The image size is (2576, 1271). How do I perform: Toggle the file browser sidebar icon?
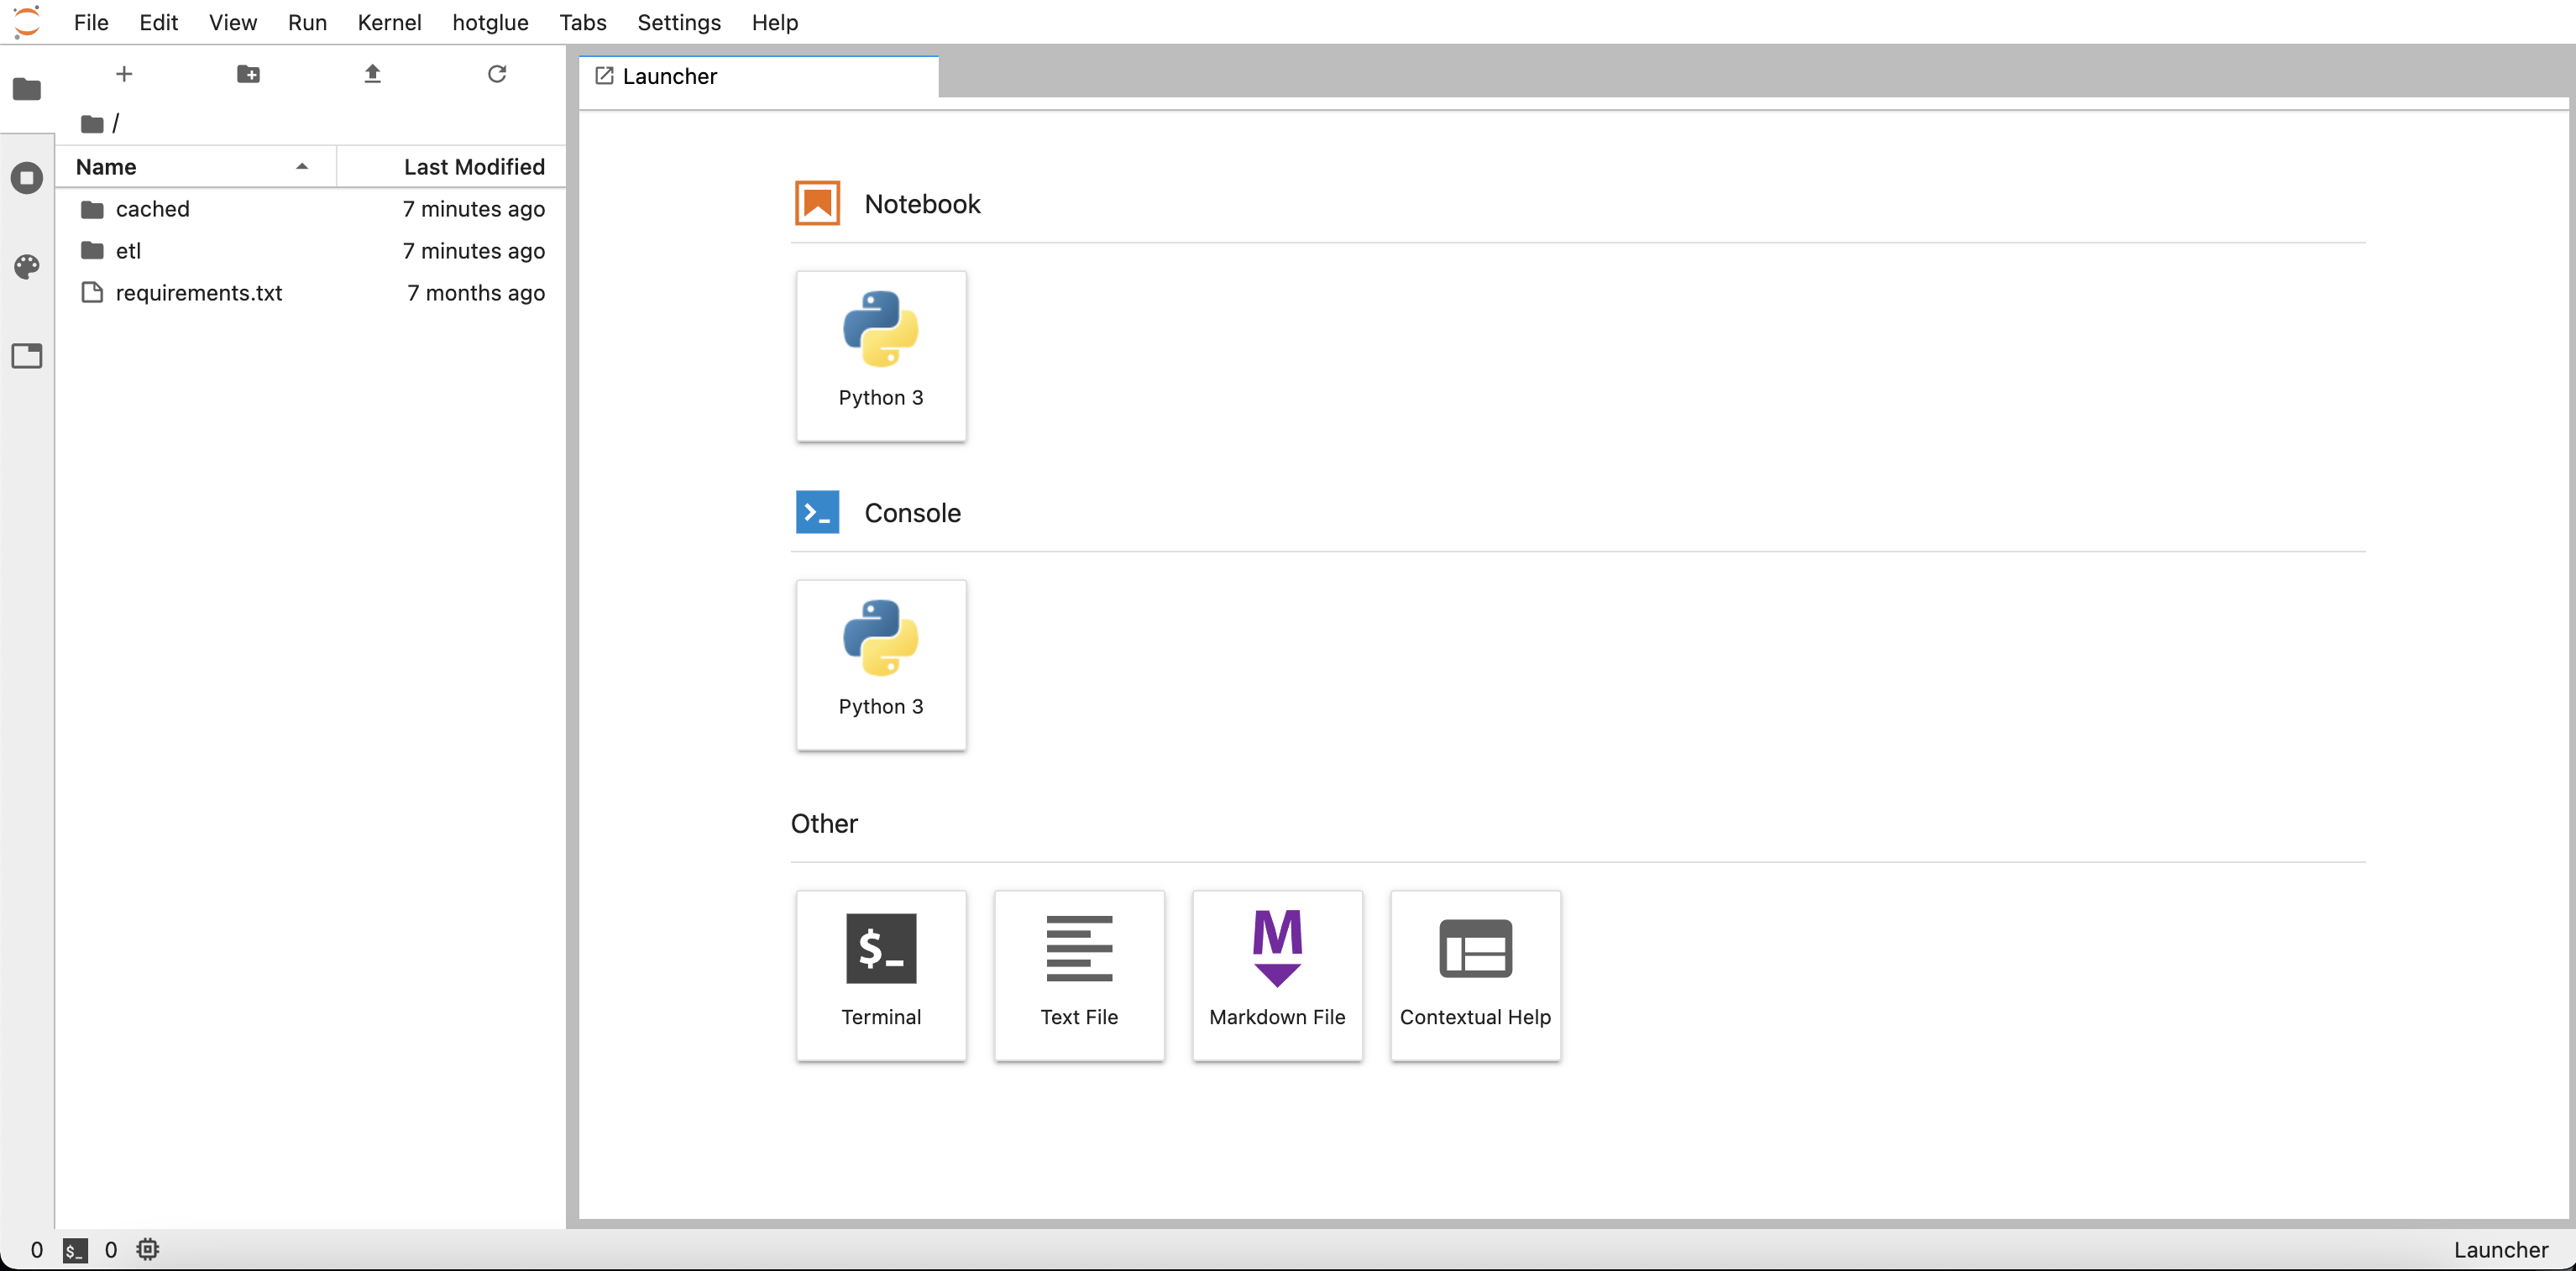(27, 90)
